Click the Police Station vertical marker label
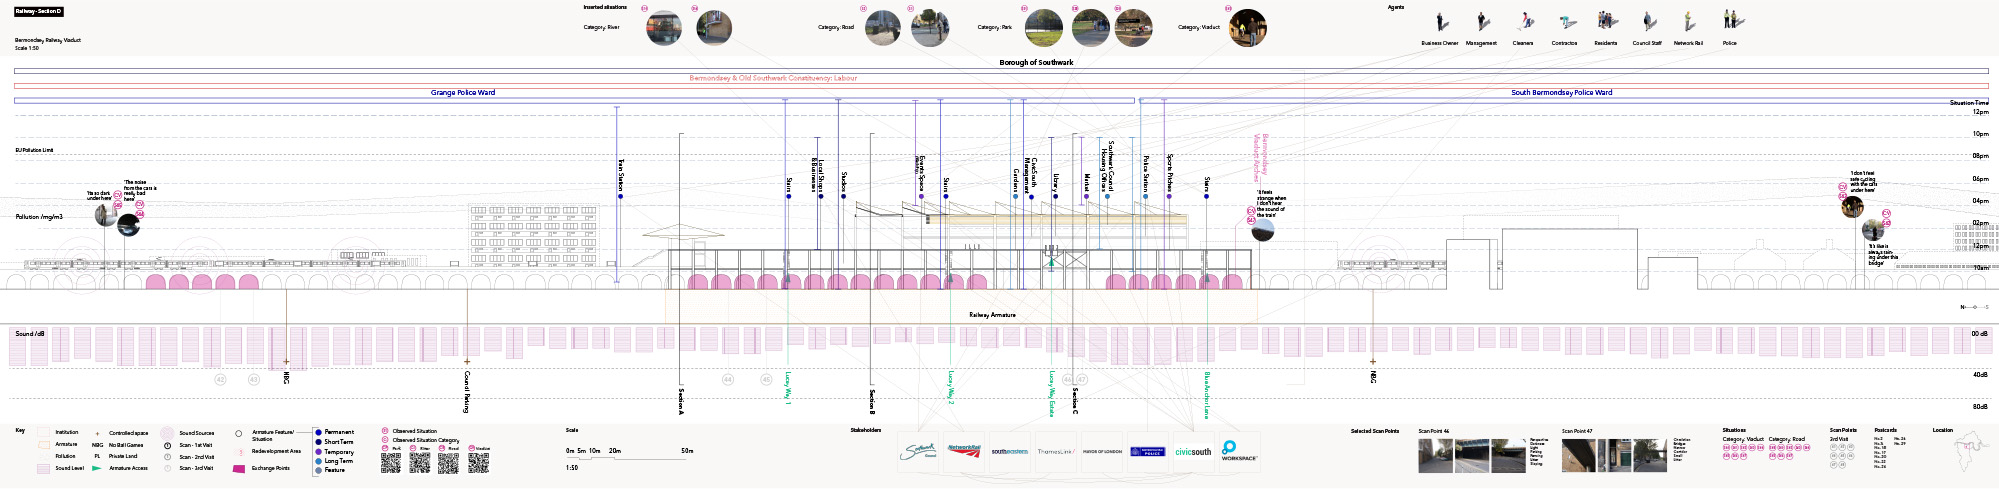This screenshot has width=1999, height=489. [x=1145, y=173]
